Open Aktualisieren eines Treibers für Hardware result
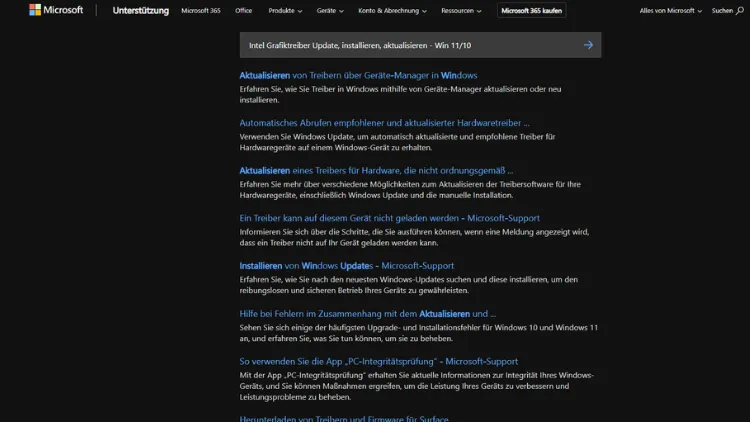750x422 pixels. (x=376, y=170)
